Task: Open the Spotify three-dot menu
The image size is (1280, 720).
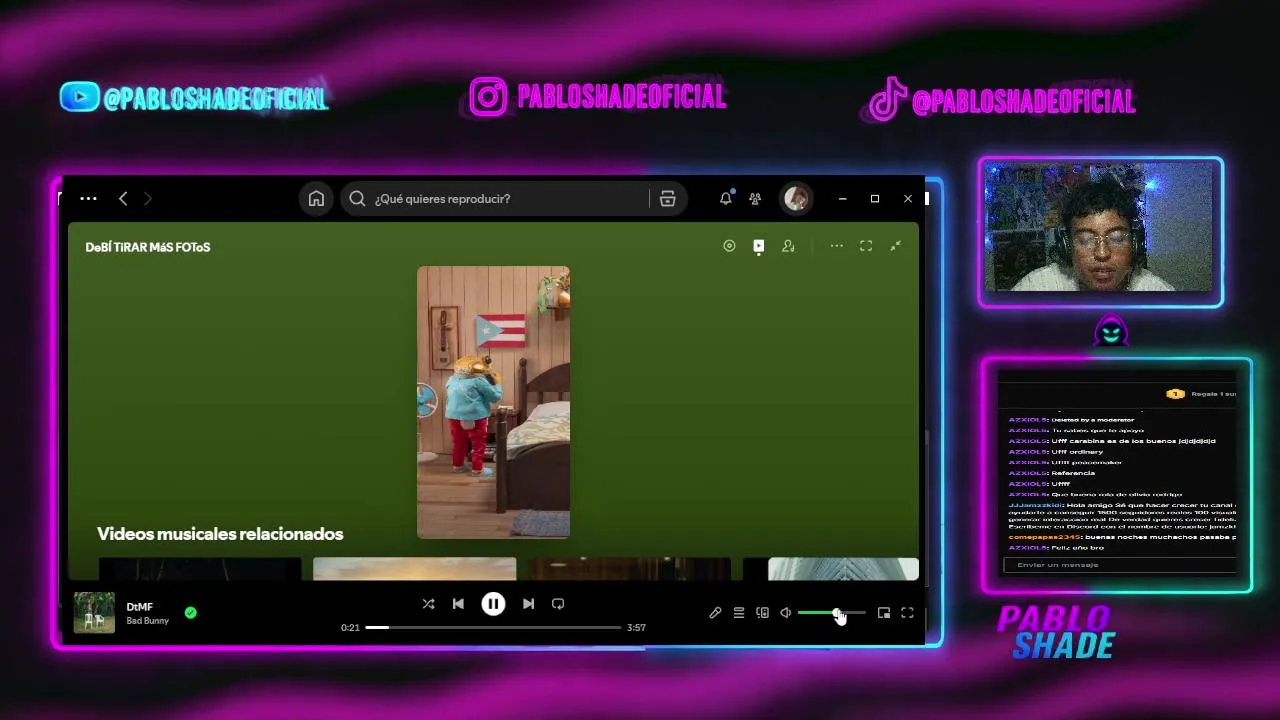Action: [x=88, y=199]
